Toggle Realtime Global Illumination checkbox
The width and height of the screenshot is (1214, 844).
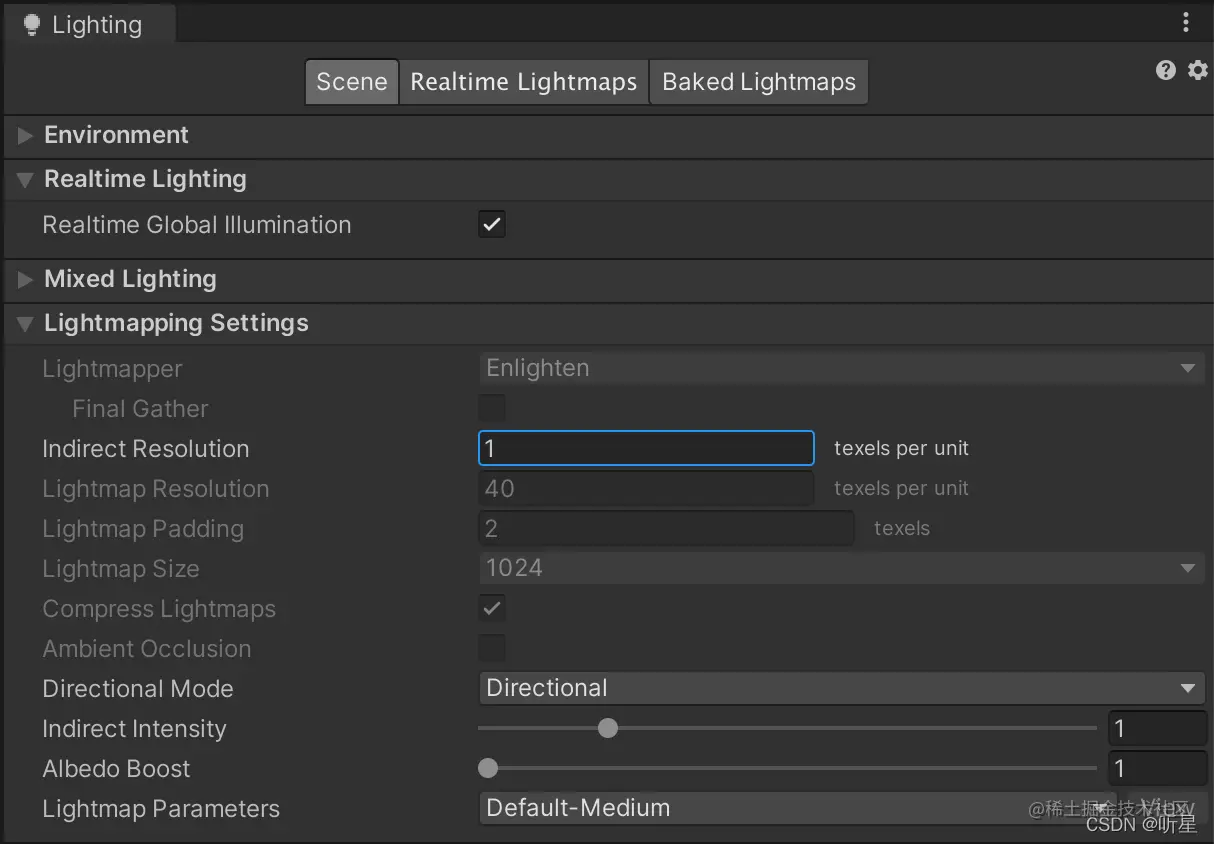(491, 224)
